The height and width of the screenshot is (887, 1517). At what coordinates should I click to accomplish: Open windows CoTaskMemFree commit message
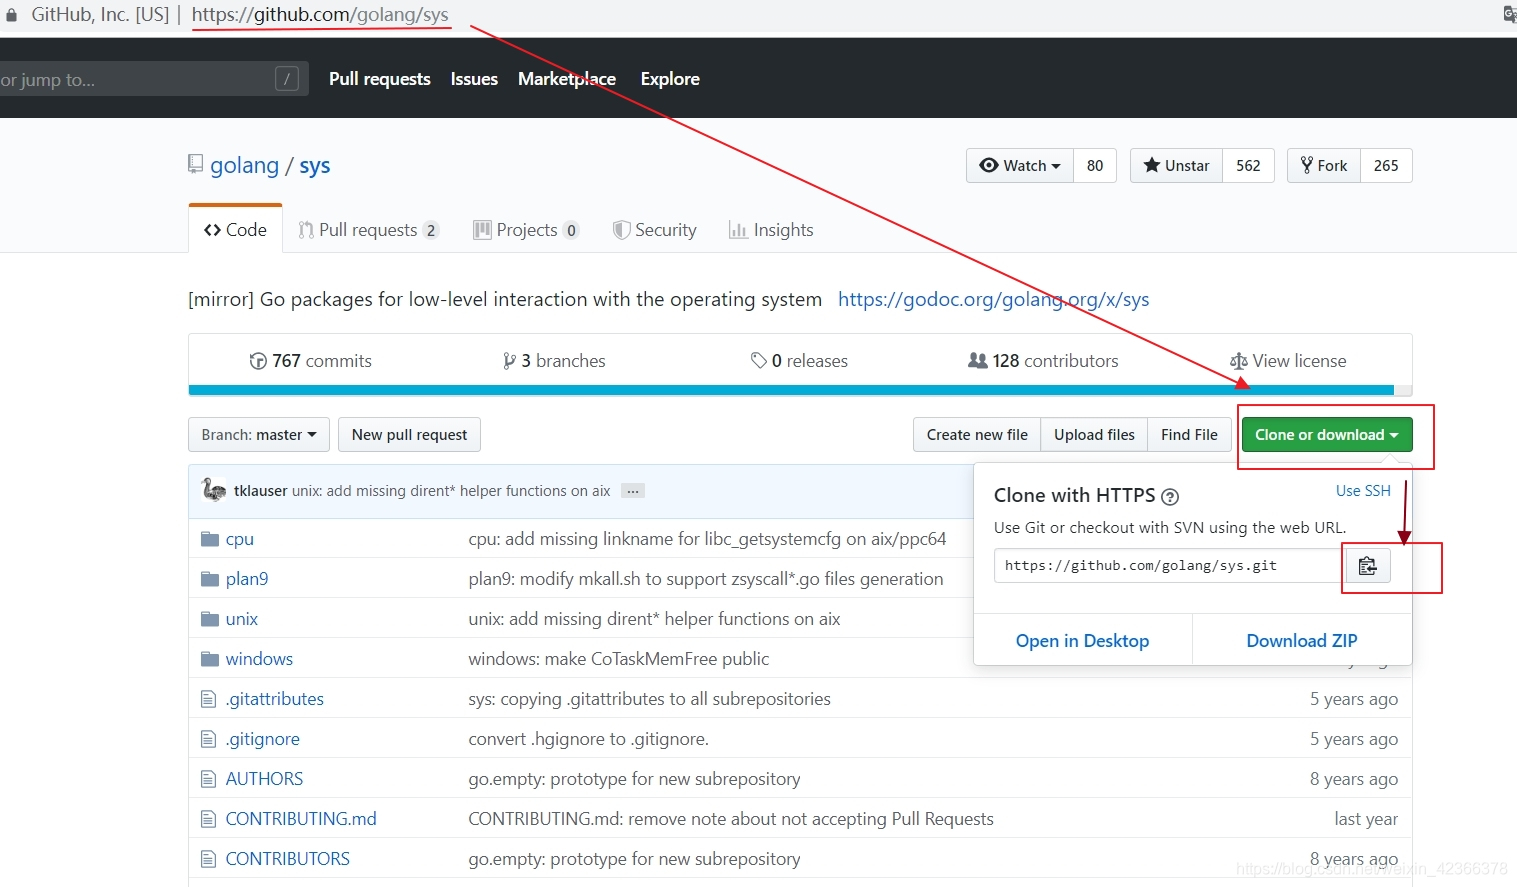coord(619,659)
